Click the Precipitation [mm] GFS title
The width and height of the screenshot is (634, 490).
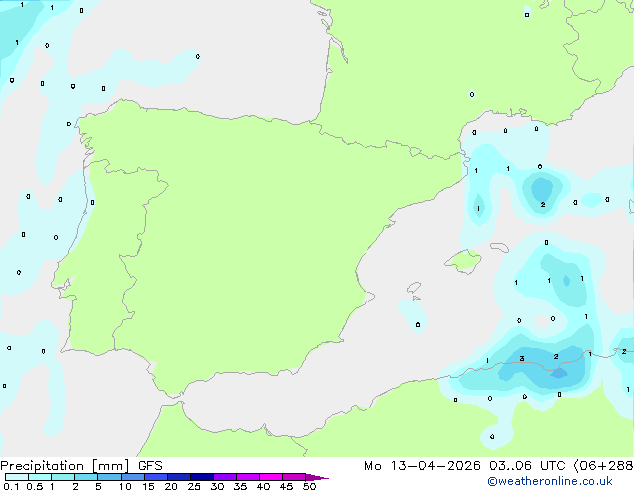81,466
